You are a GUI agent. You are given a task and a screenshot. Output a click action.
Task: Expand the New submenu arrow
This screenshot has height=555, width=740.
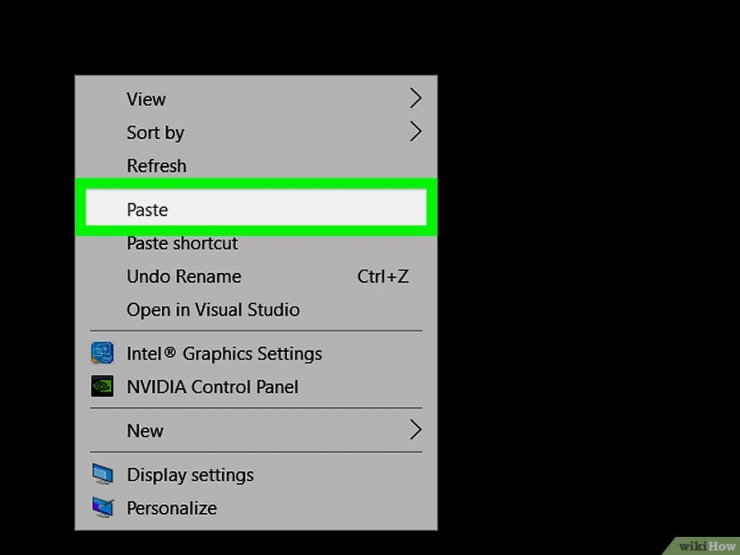[x=415, y=429]
